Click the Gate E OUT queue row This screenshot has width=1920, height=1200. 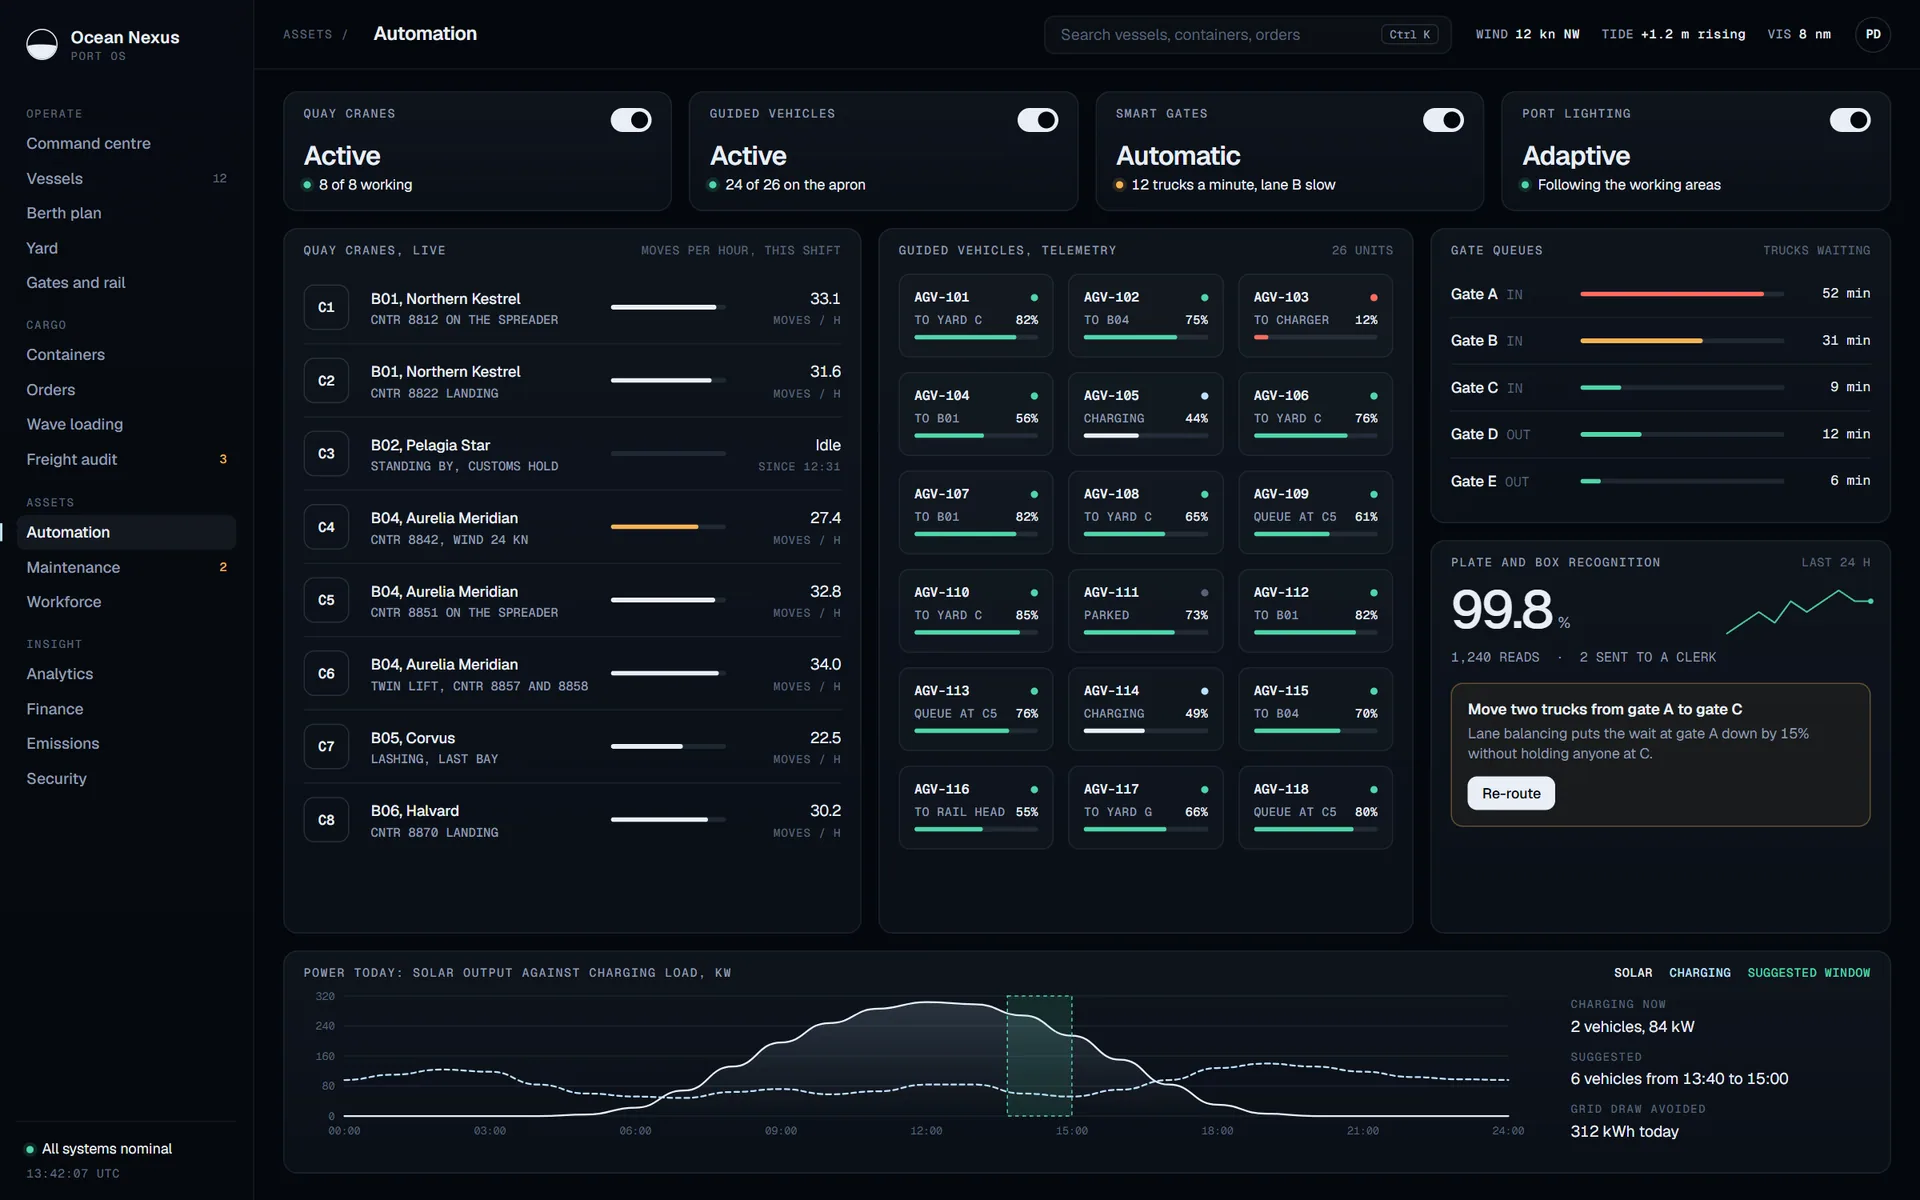(x=1660, y=481)
